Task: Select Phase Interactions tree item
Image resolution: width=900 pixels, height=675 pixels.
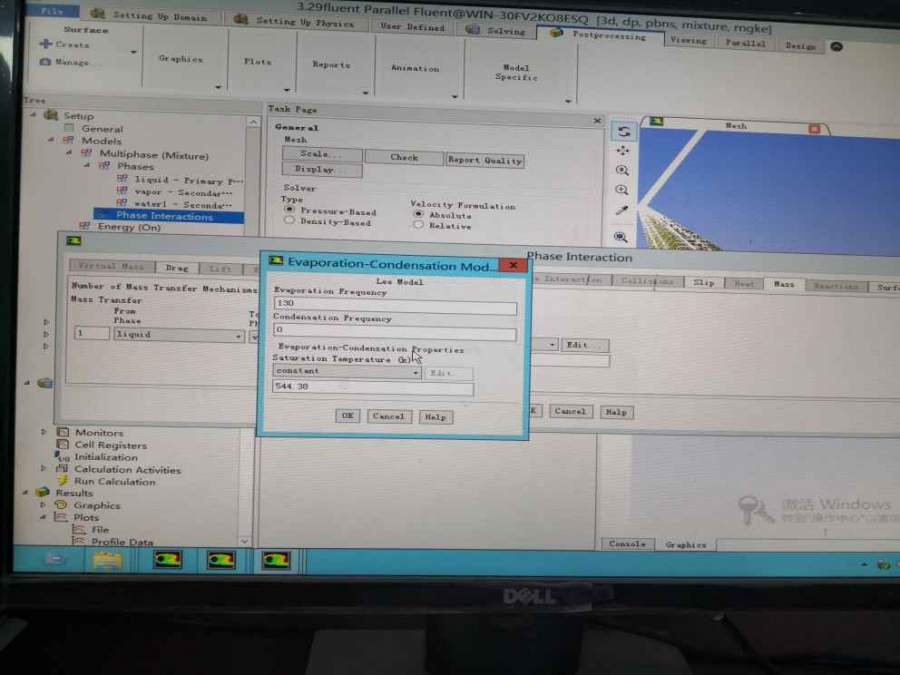Action: [x=168, y=216]
